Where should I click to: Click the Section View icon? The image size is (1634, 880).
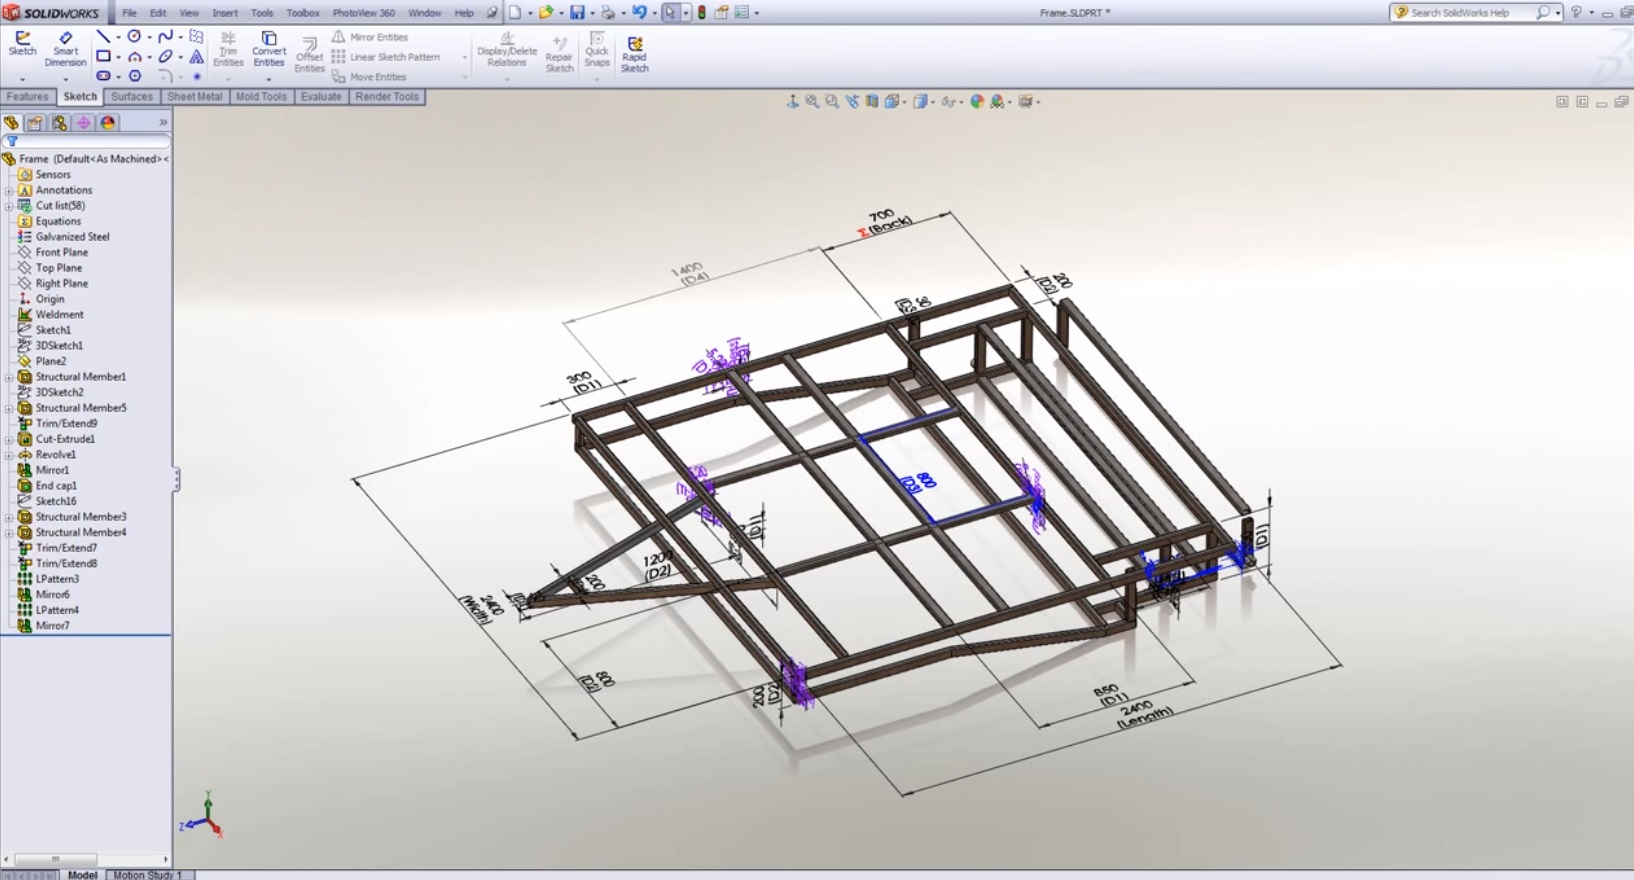(872, 102)
